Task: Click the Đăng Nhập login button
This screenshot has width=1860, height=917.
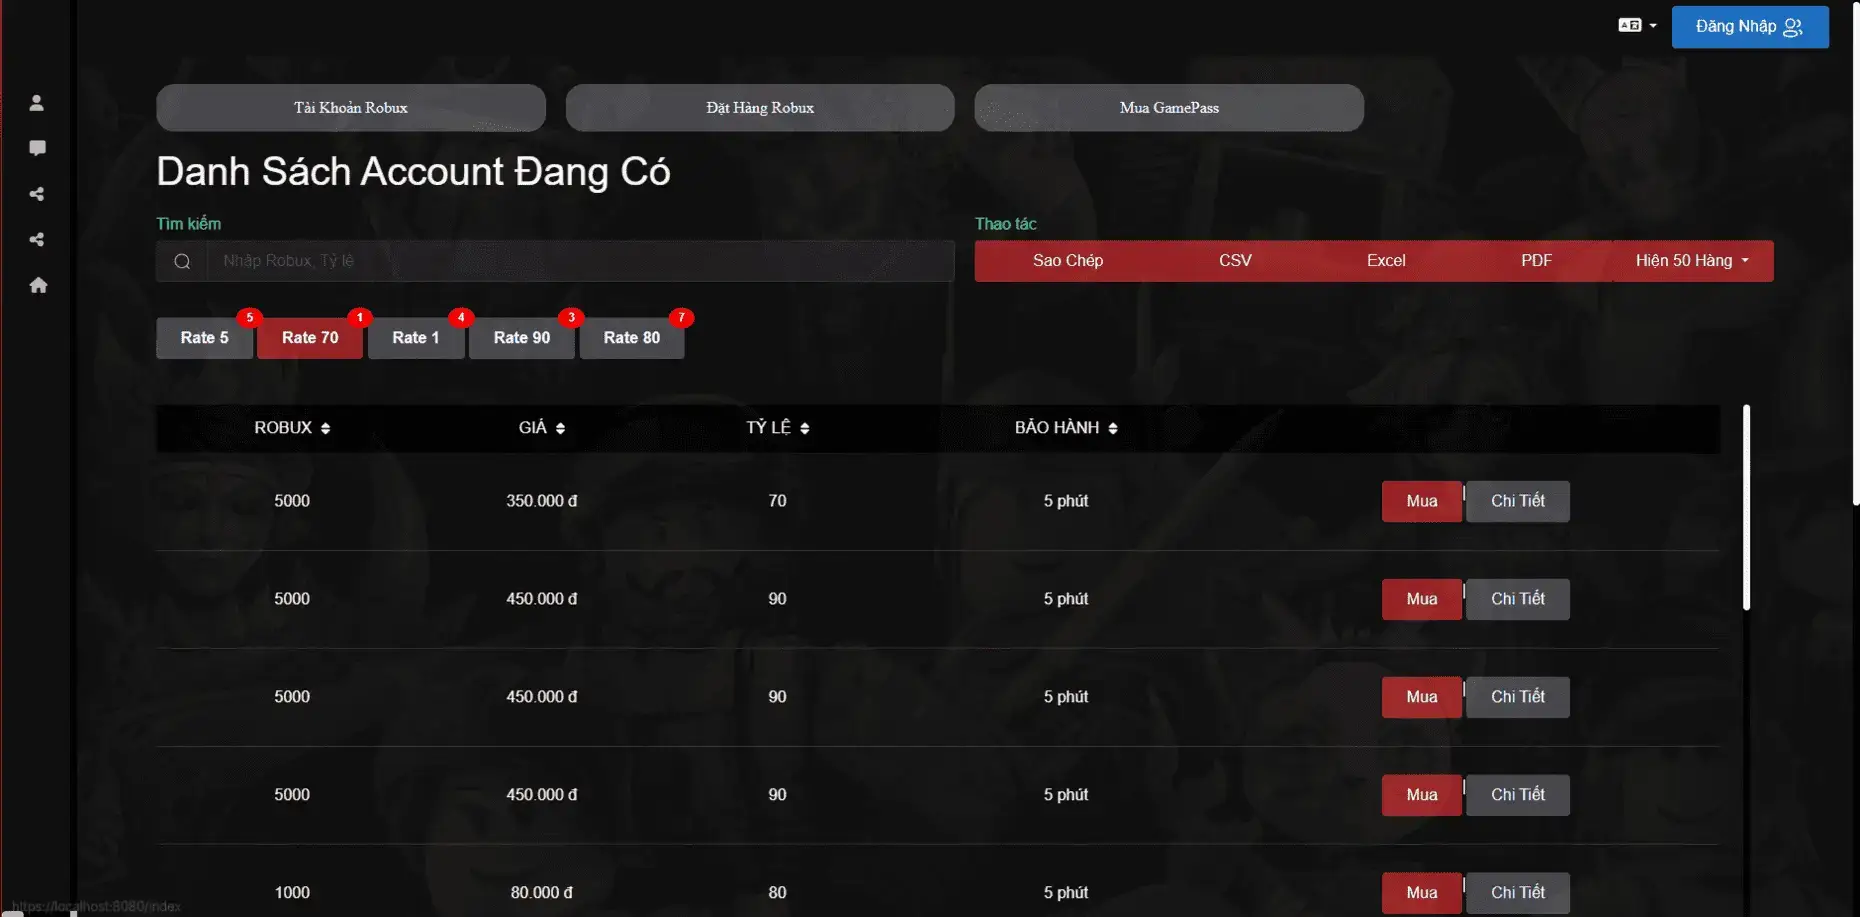Action: pos(1750,27)
